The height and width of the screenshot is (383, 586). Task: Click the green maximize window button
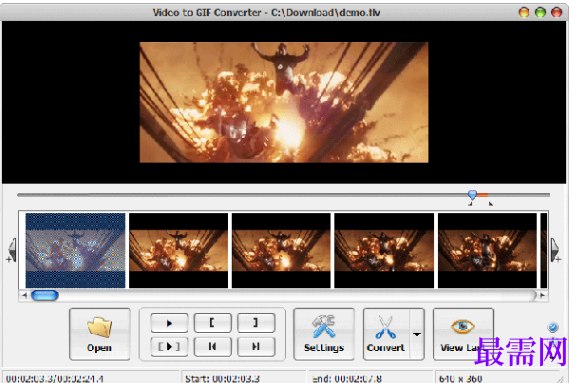pyautogui.click(x=540, y=12)
